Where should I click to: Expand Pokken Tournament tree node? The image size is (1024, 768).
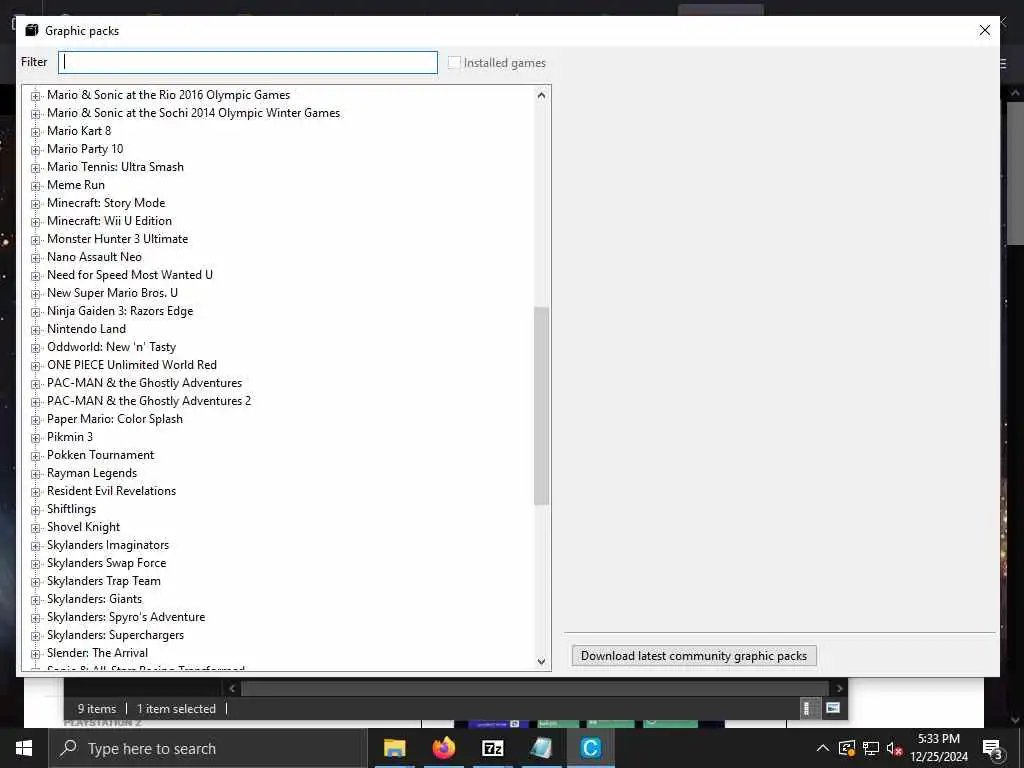click(36, 456)
